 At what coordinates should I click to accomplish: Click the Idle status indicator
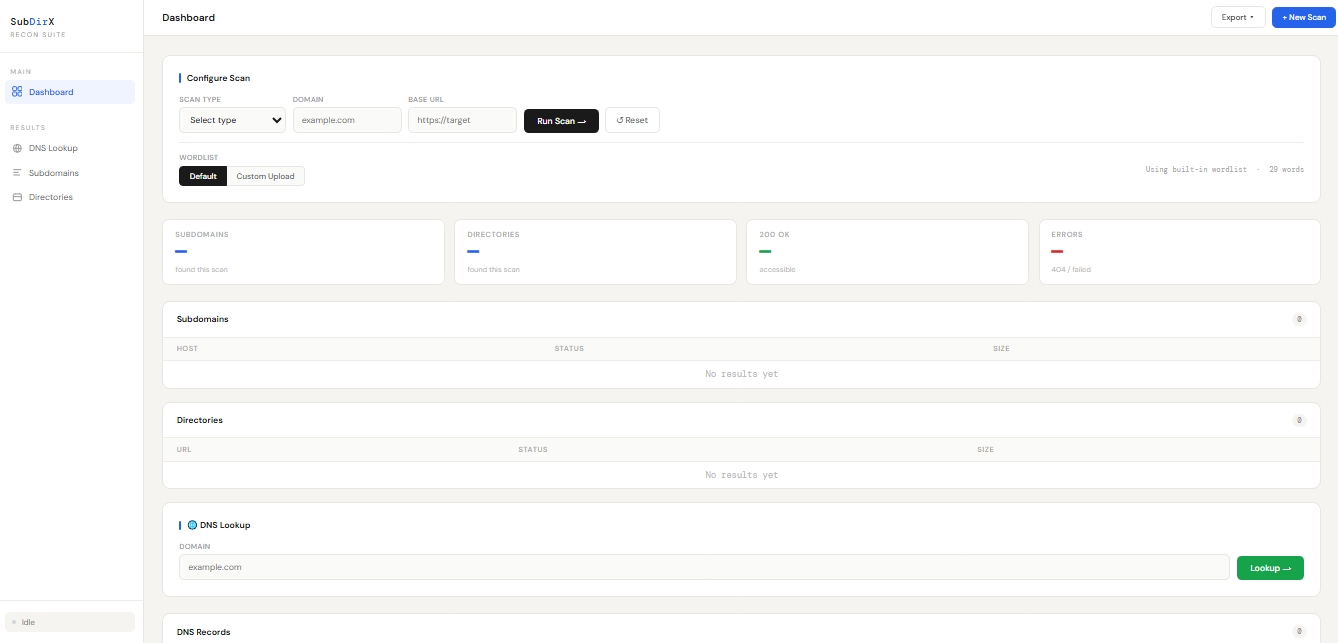pyautogui.click(x=70, y=622)
